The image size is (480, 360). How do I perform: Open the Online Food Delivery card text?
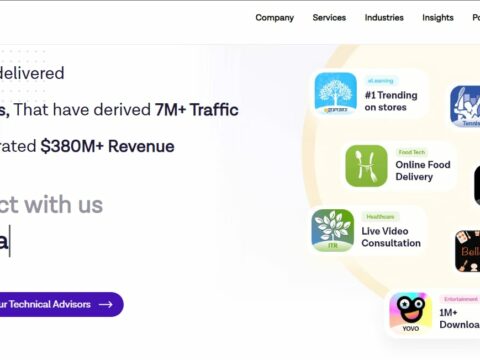point(423,171)
